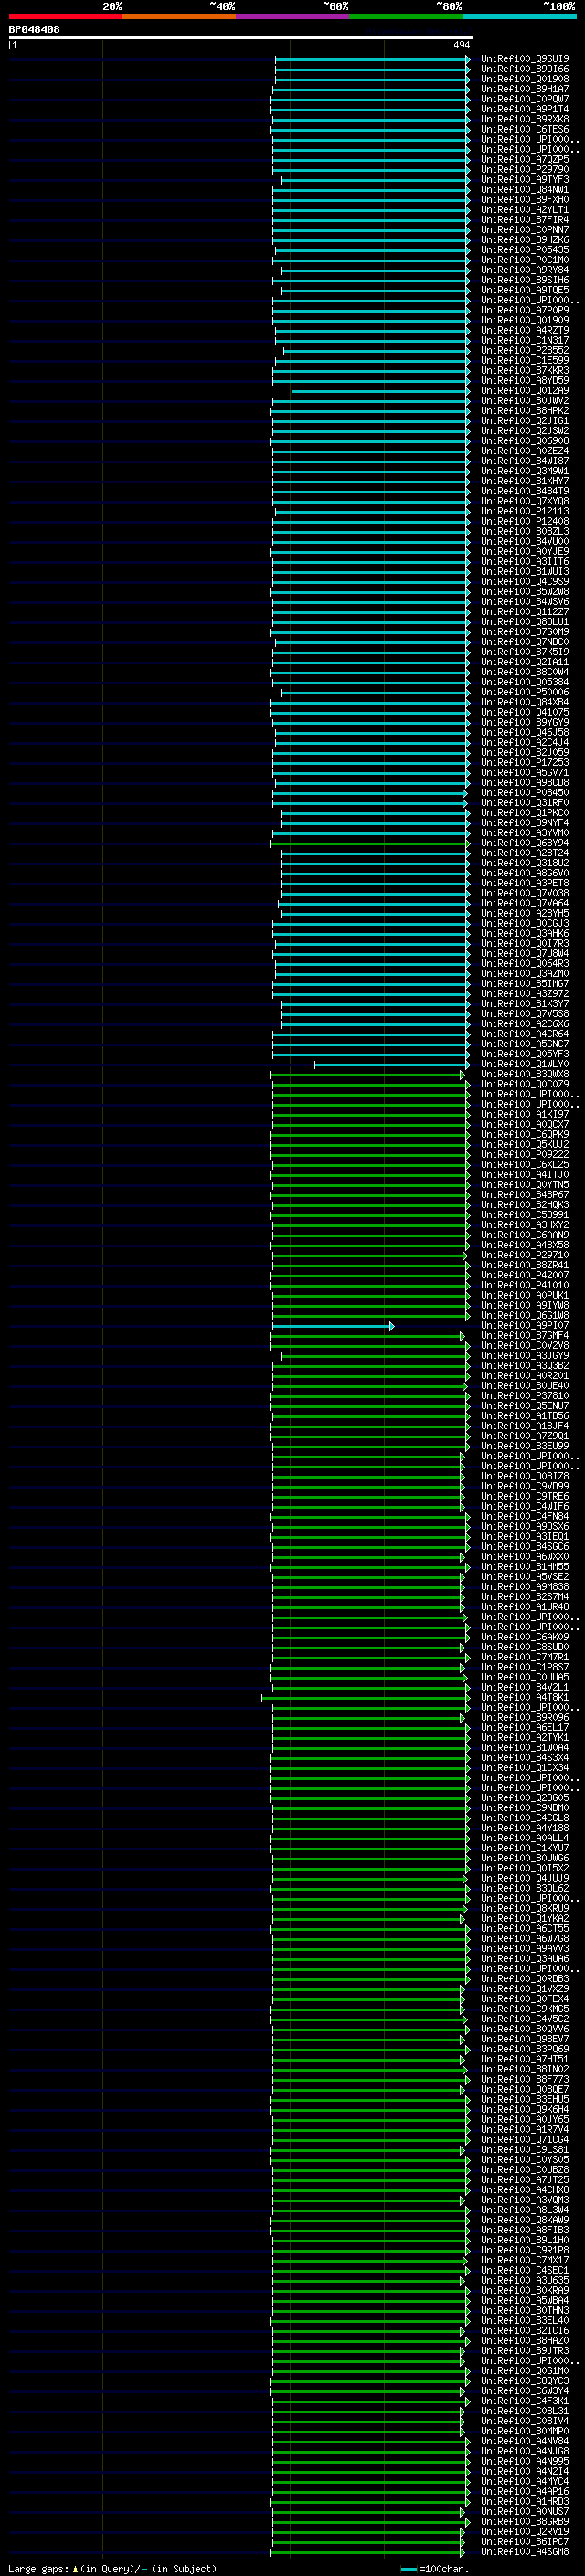585x2576 pixels.
Task: Select hit label UniRef100_A4T8K1
Action: 525,1698
